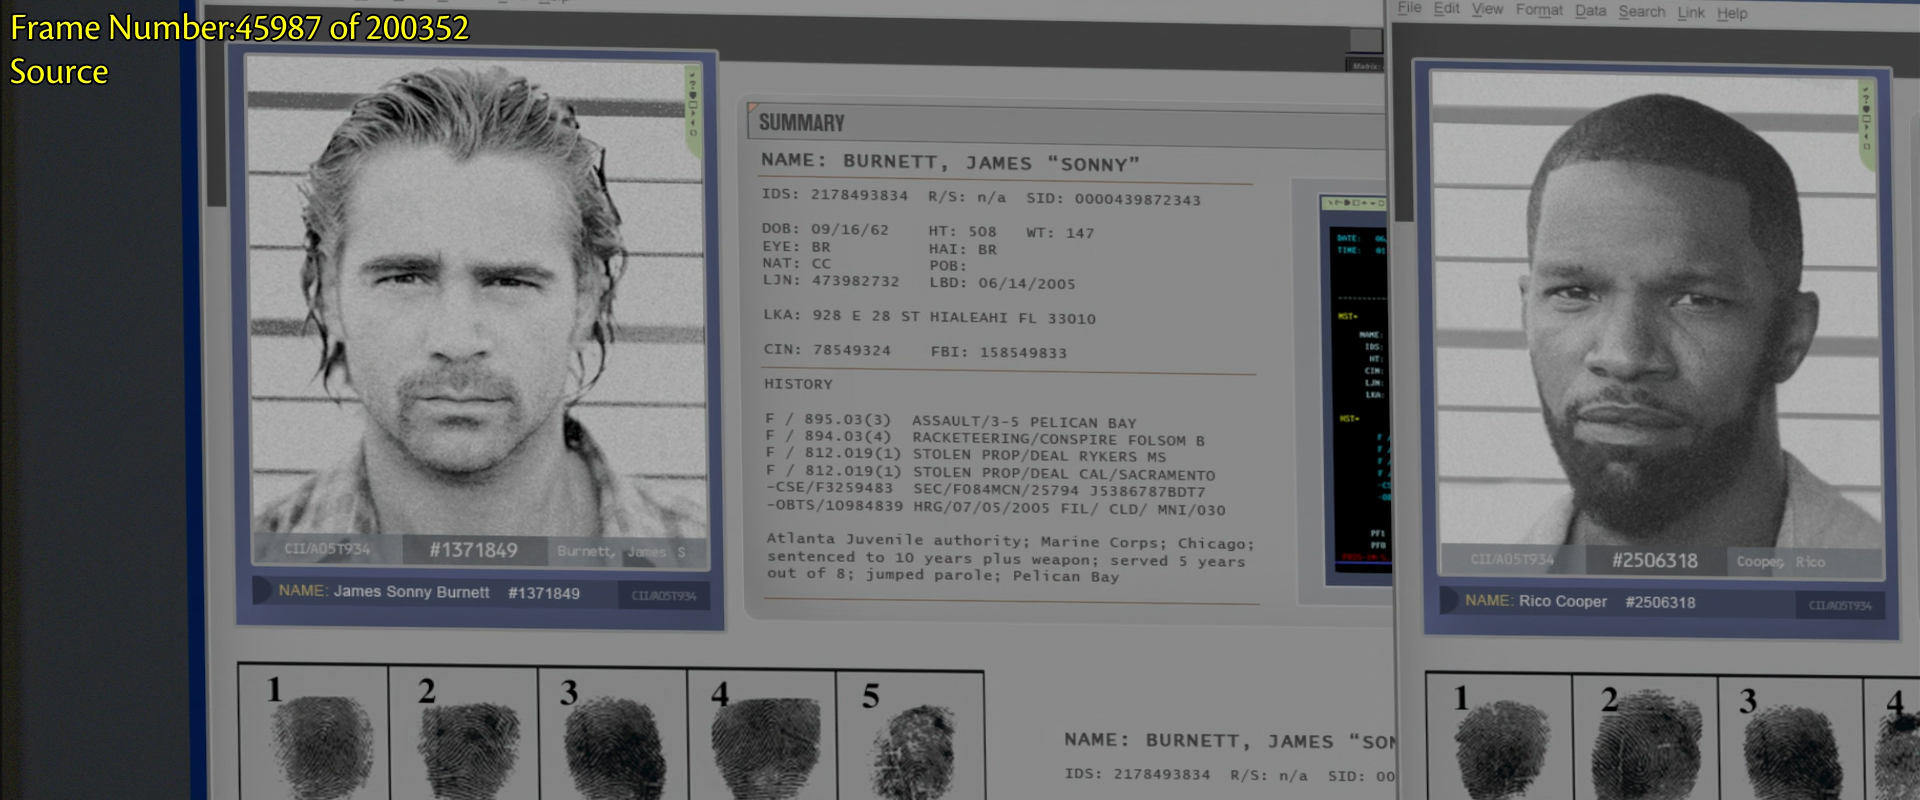Open the View menu in right window
1920x800 pixels.
pos(1487,9)
